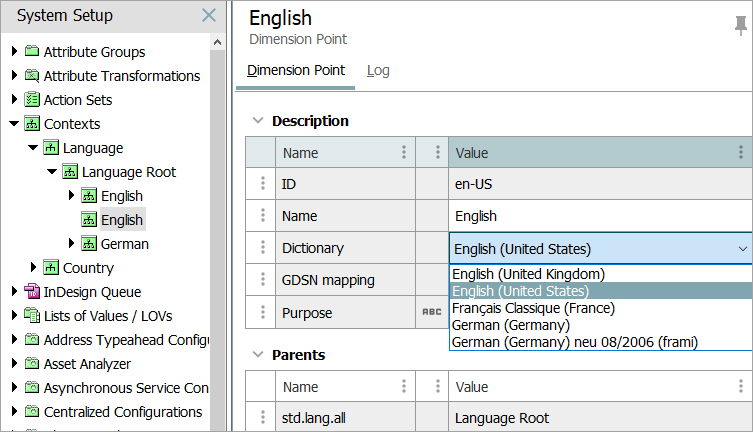
Task: Switch to the Log tab
Action: [x=378, y=71]
